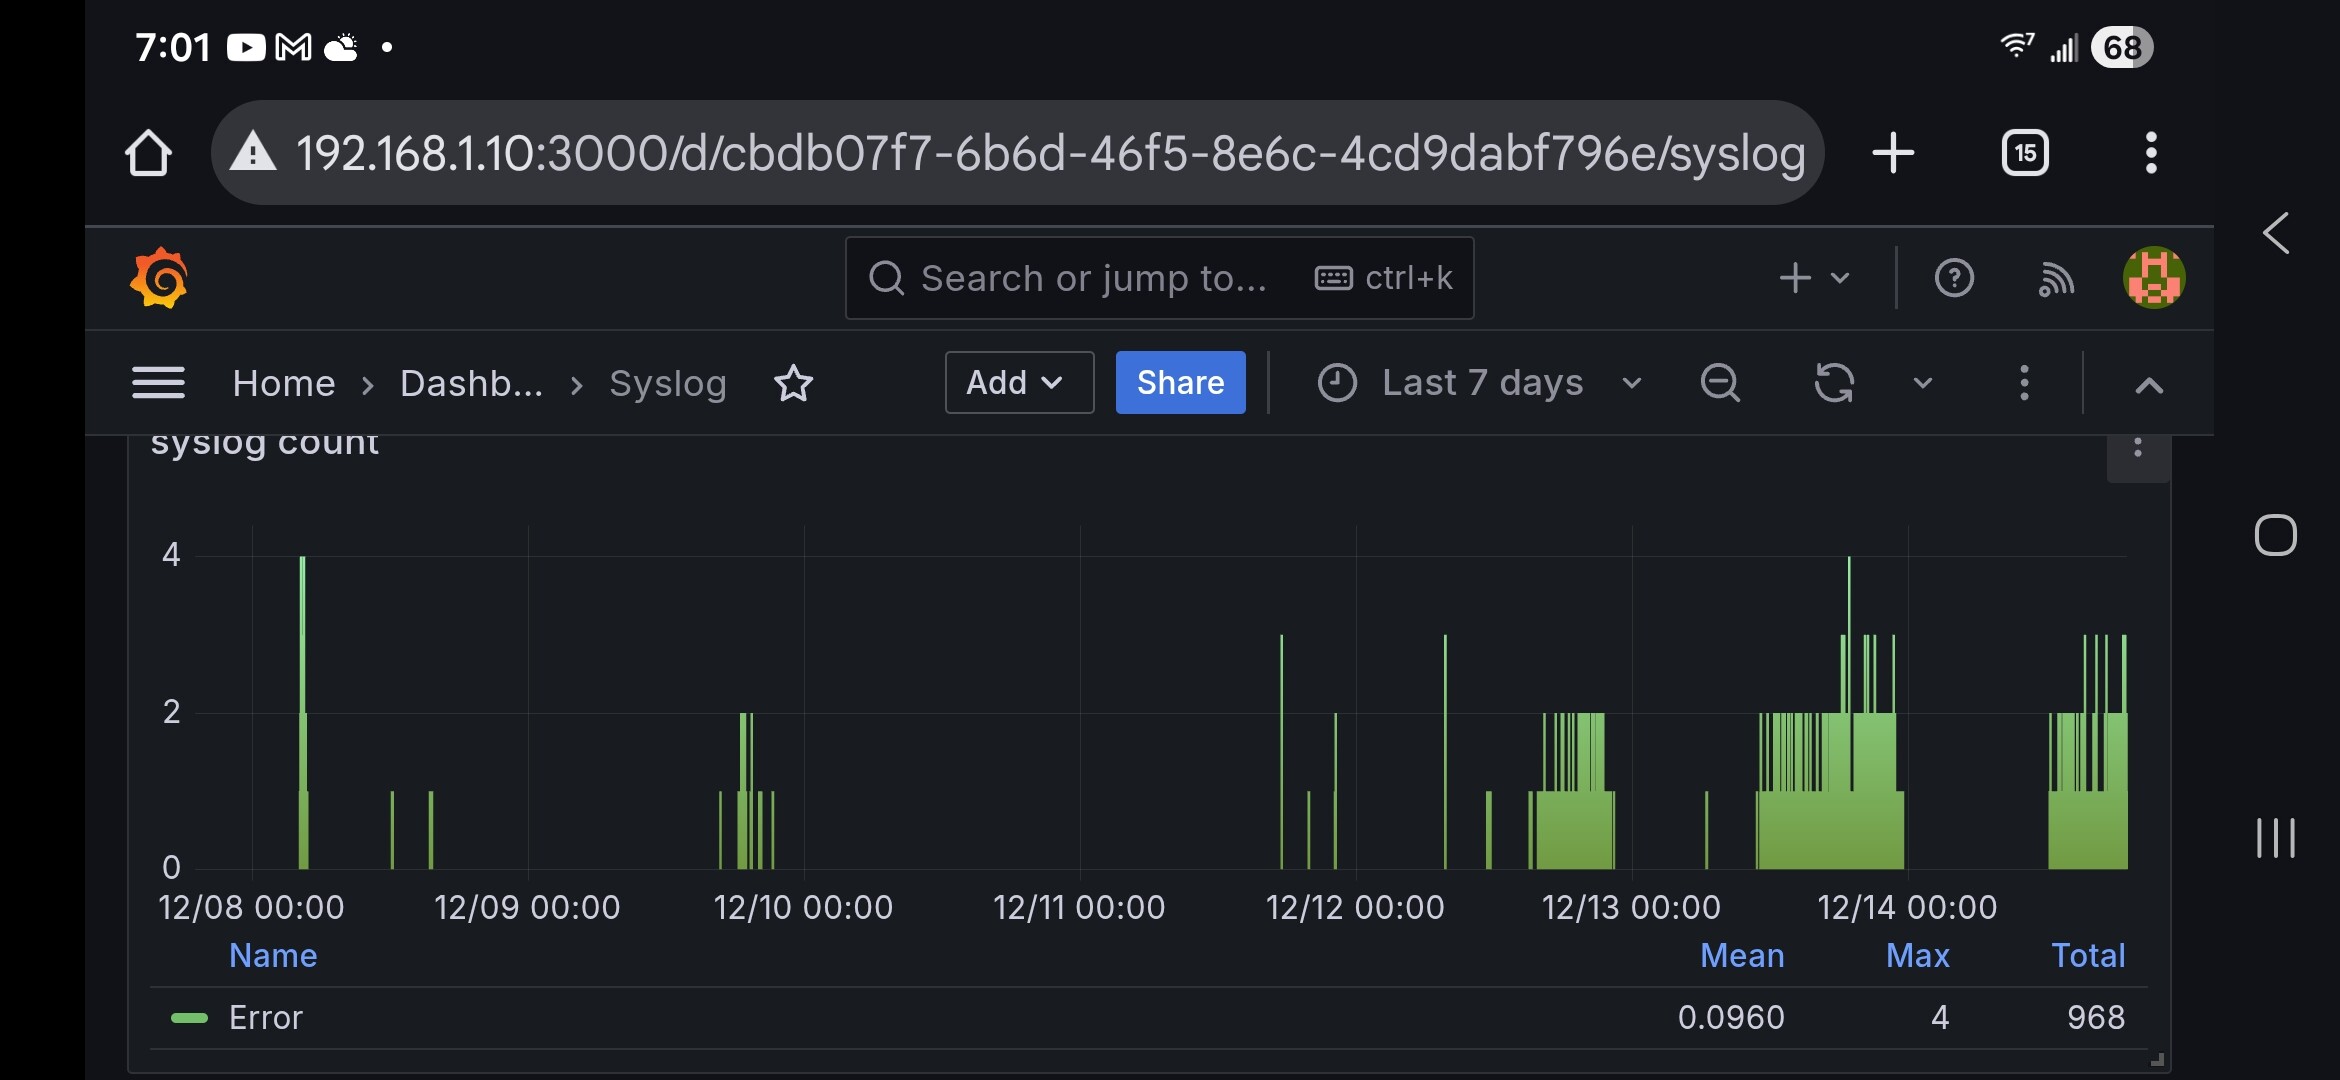Open the hamburger navigation menu

(x=158, y=383)
